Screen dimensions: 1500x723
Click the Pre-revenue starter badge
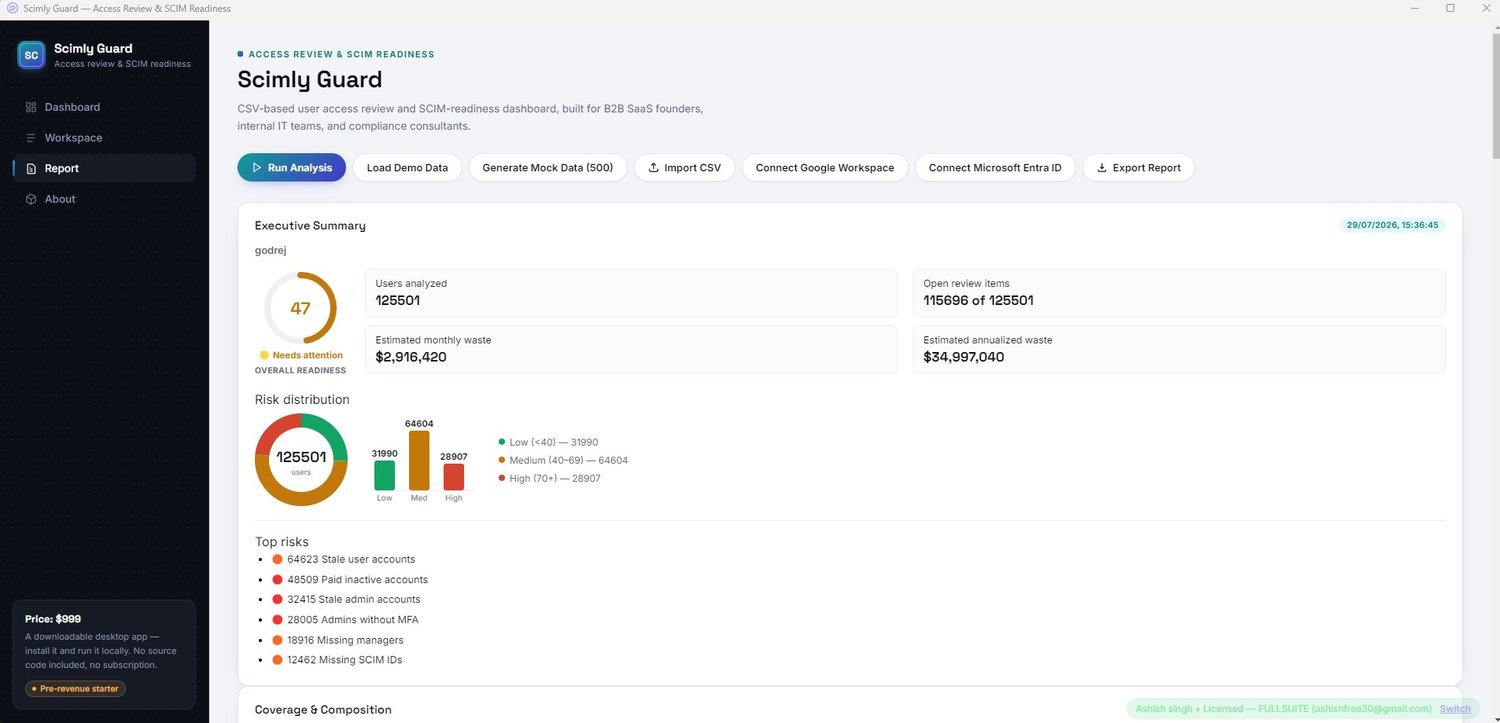pyautogui.click(x=76, y=689)
